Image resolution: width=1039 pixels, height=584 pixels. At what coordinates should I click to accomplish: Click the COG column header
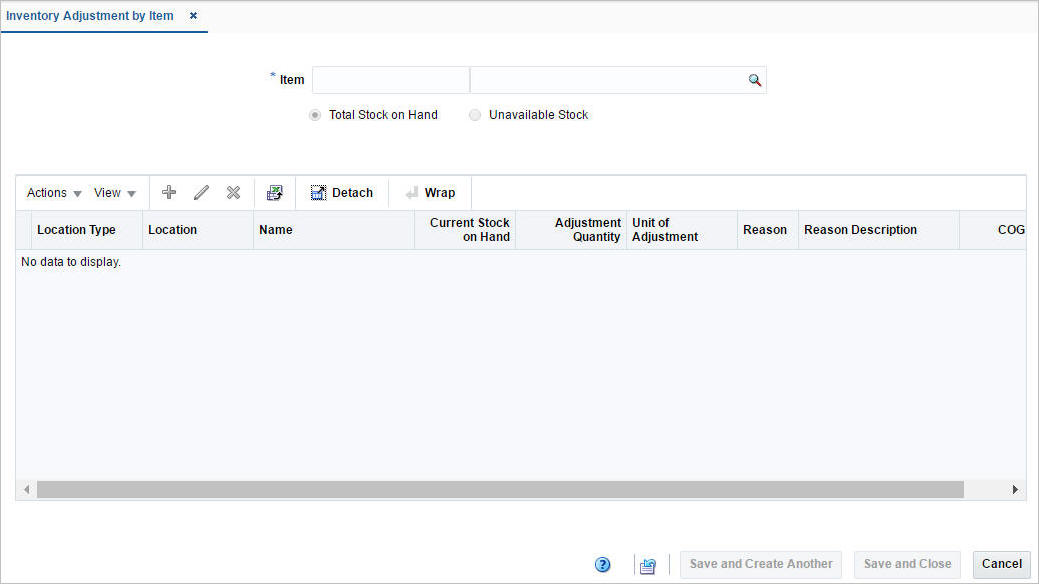[x=993, y=230]
